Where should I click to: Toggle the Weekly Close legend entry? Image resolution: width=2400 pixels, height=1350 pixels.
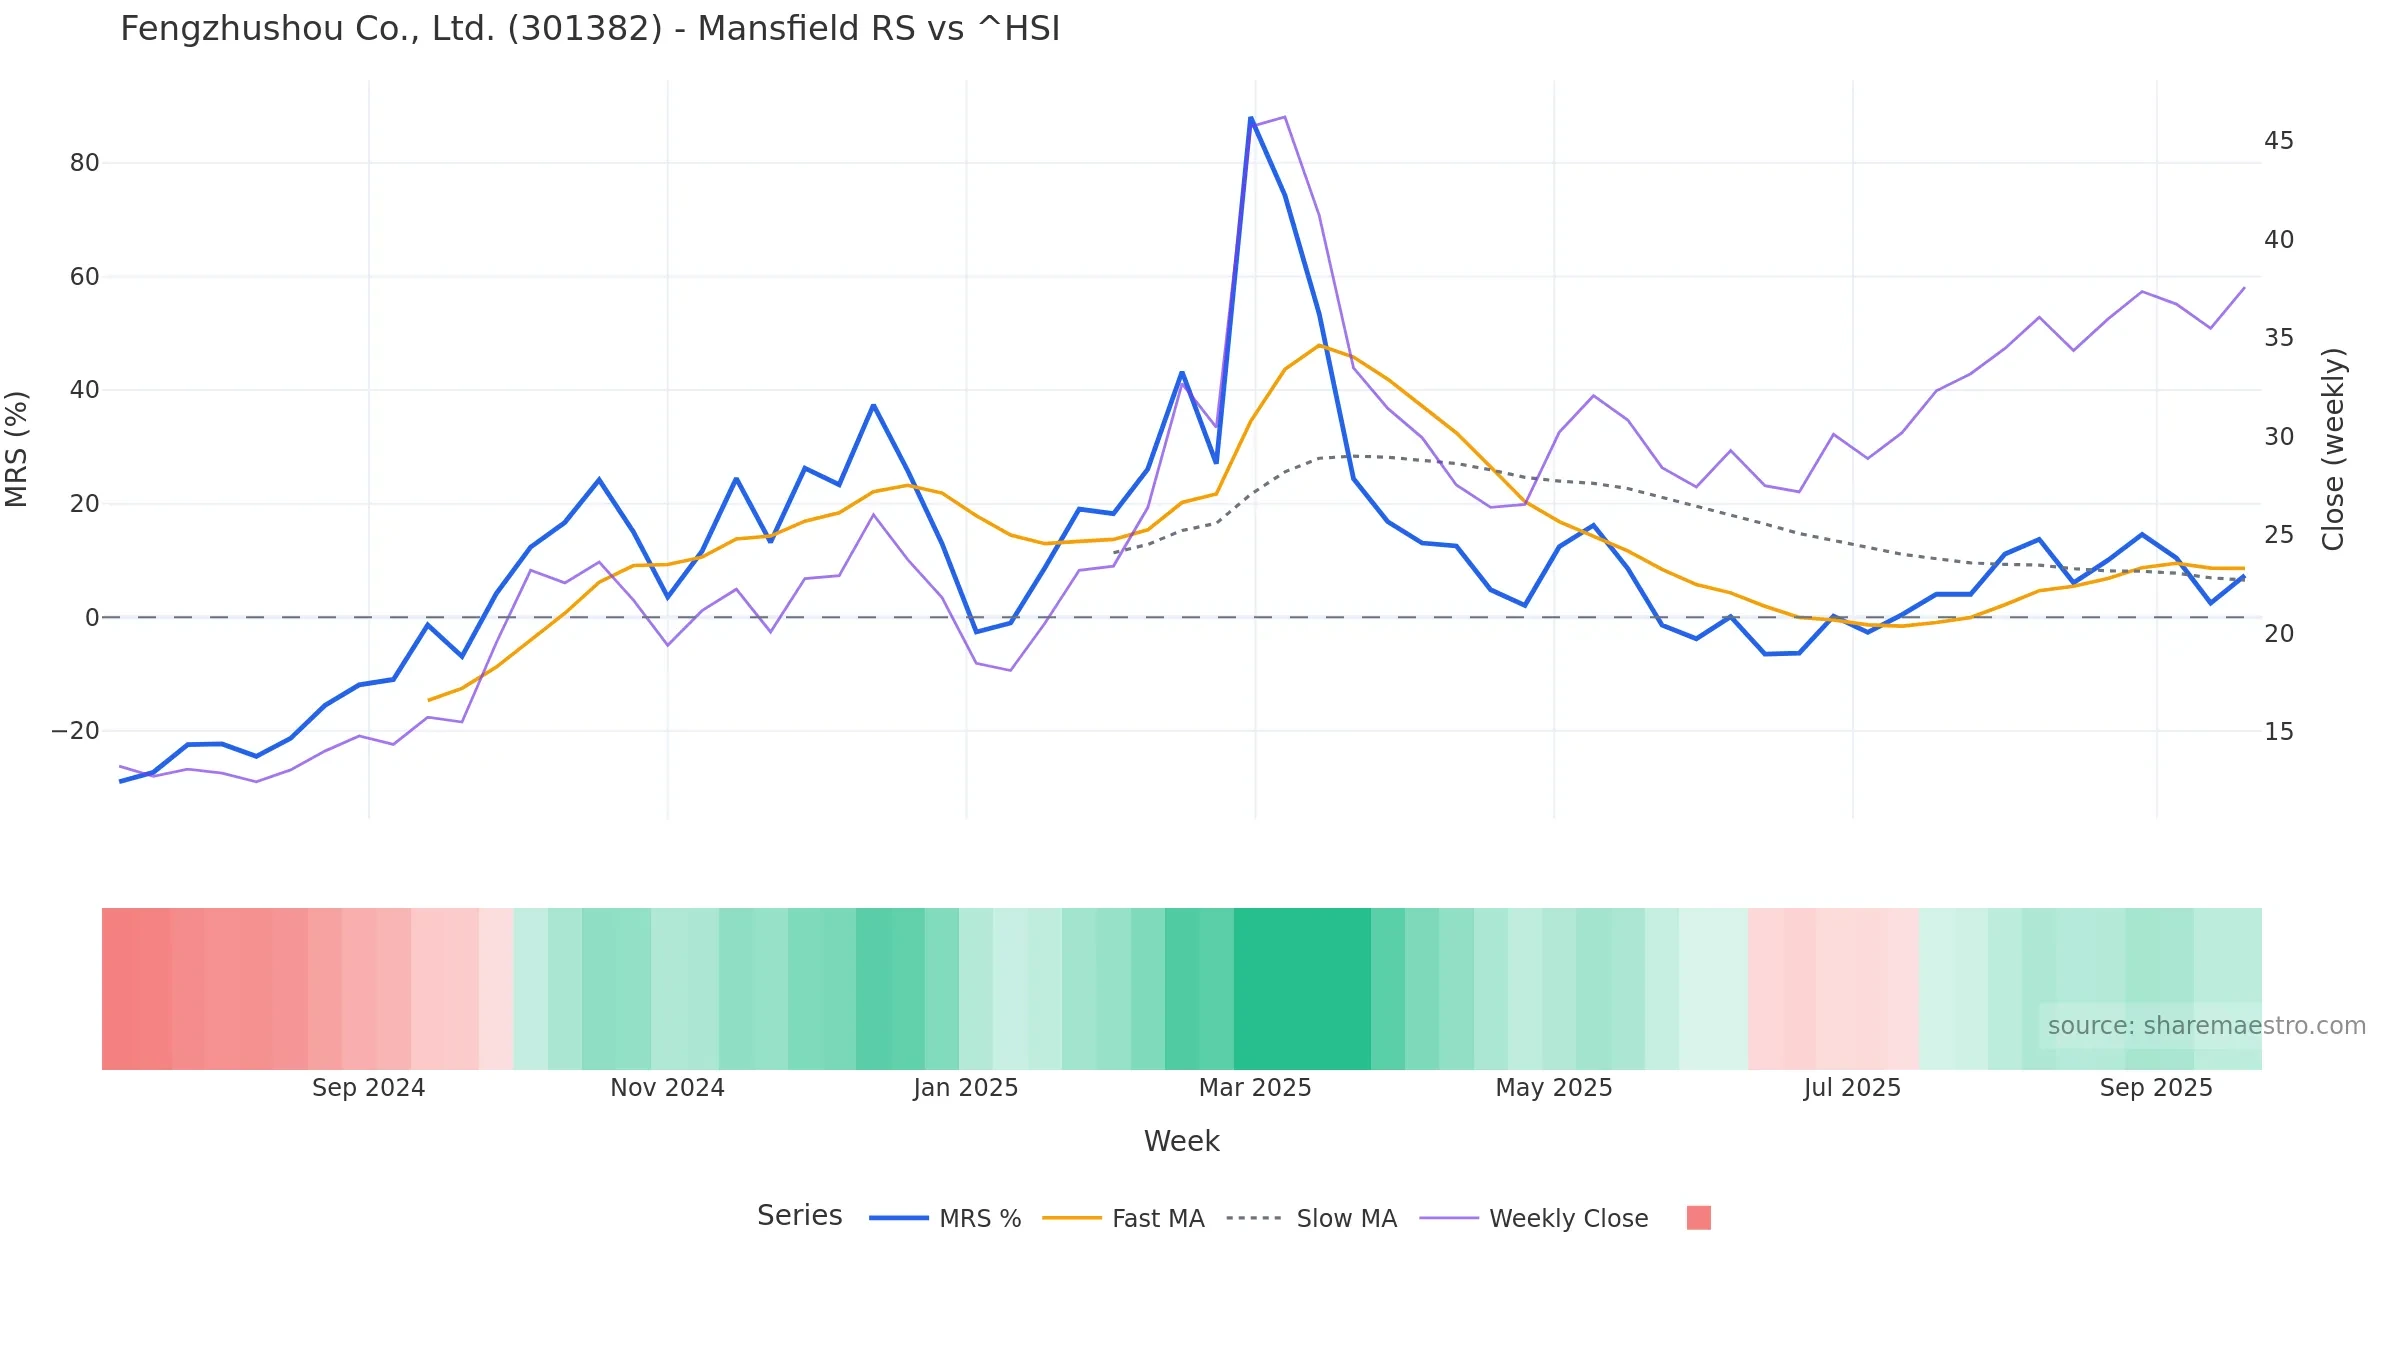pos(1534,1218)
